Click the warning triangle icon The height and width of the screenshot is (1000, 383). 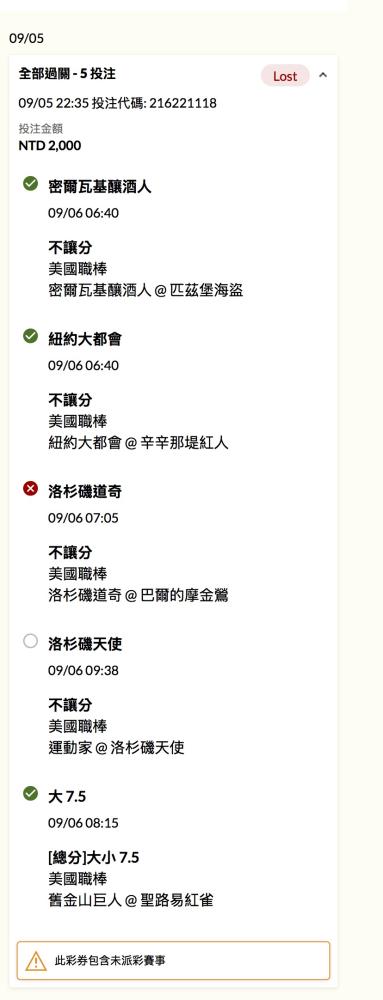pos(36,960)
